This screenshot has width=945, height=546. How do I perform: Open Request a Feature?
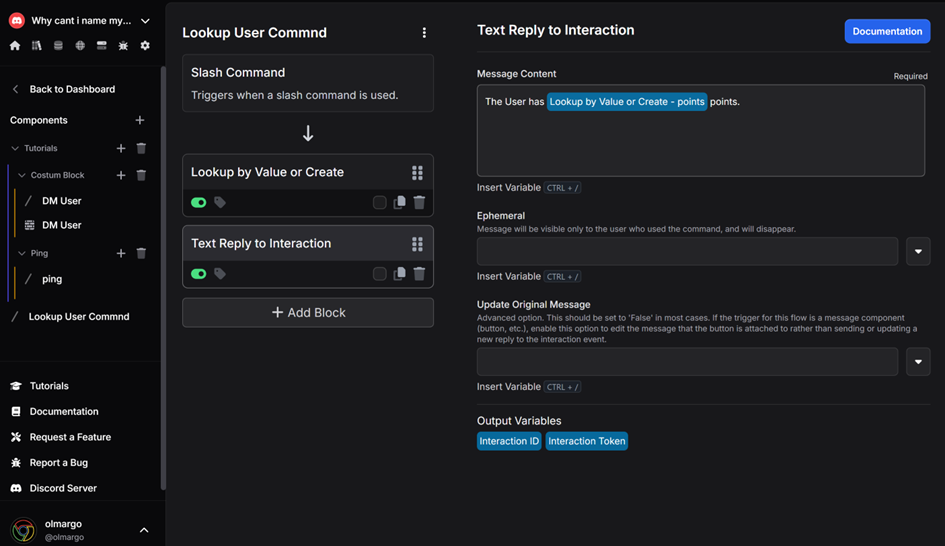(x=70, y=437)
